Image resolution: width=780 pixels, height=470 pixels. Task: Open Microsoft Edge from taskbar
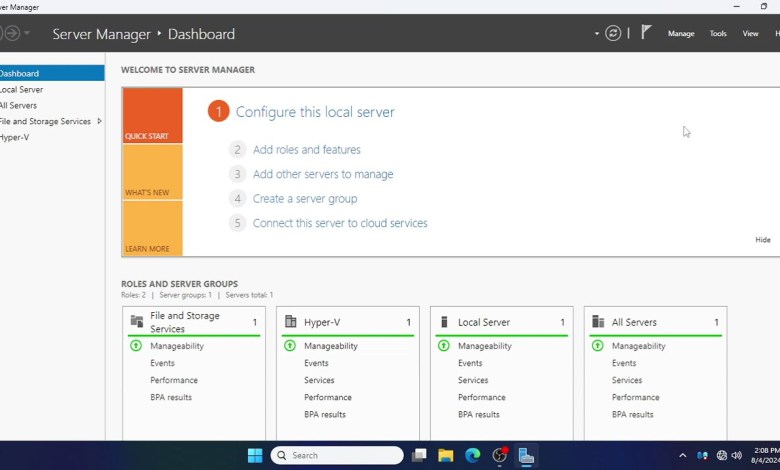pyautogui.click(x=473, y=455)
